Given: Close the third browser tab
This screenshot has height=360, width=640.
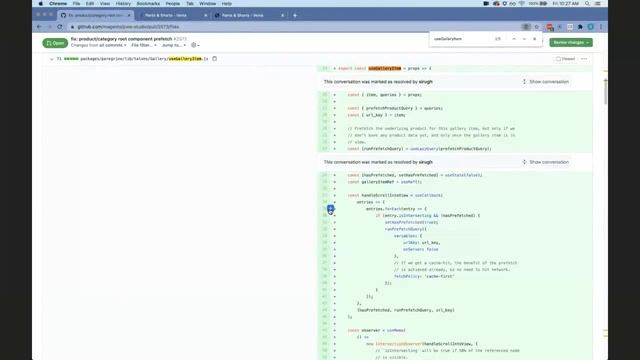Looking at the screenshot, I should coord(282,16).
